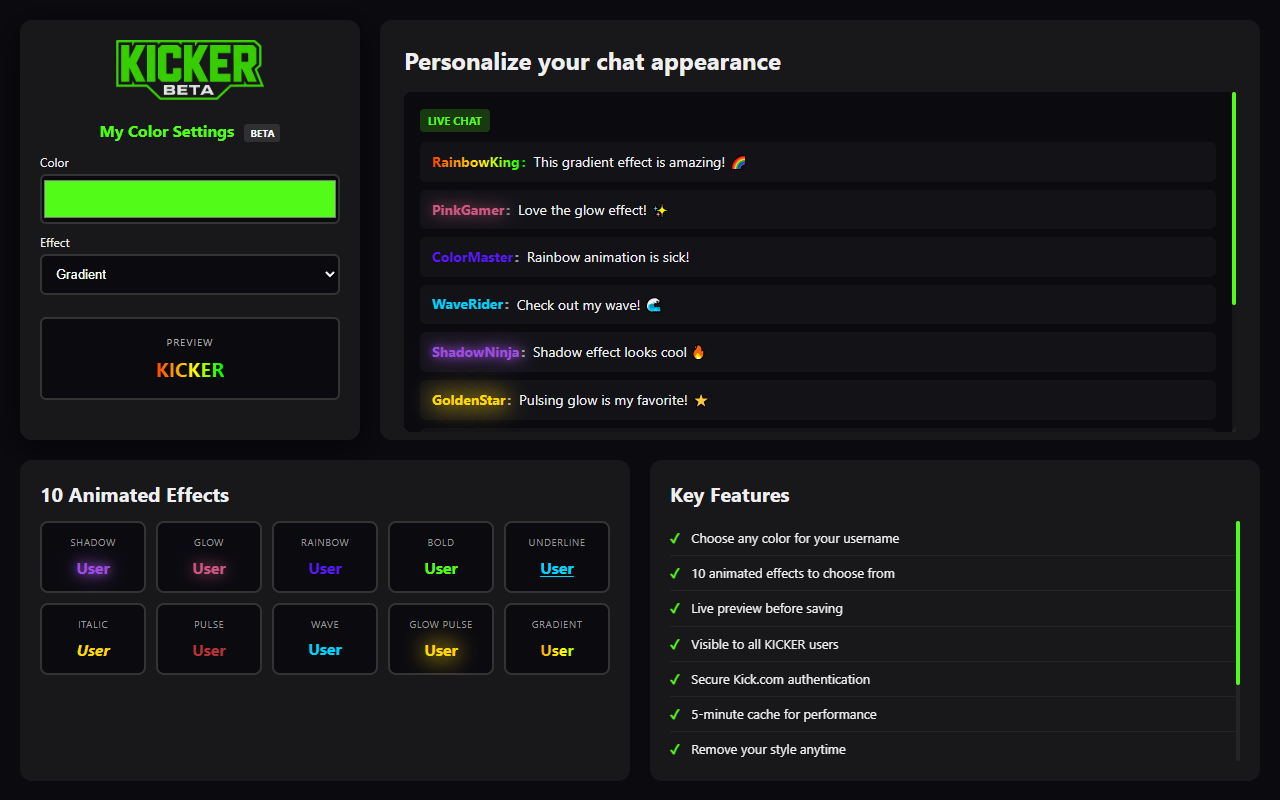Select the text '5-minute cache for performance'
1280x800 pixels.
784,714
